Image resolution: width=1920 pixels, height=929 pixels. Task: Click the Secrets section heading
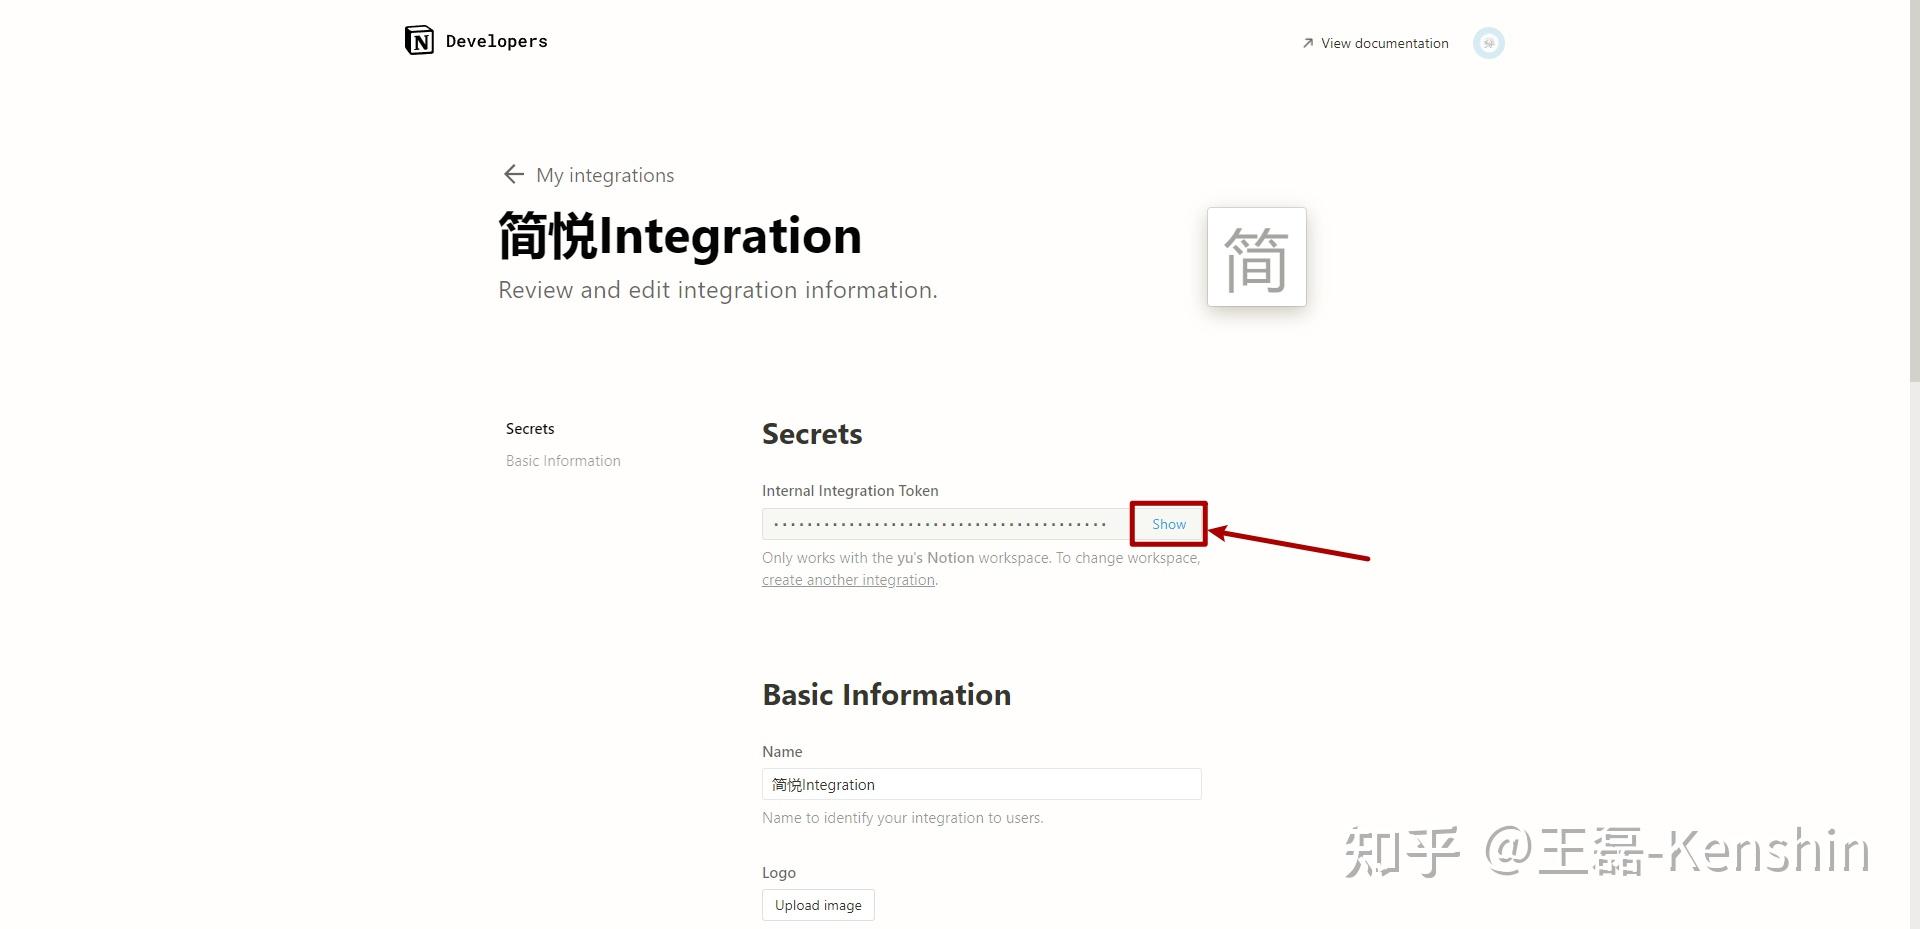click(x=812, y=434)
